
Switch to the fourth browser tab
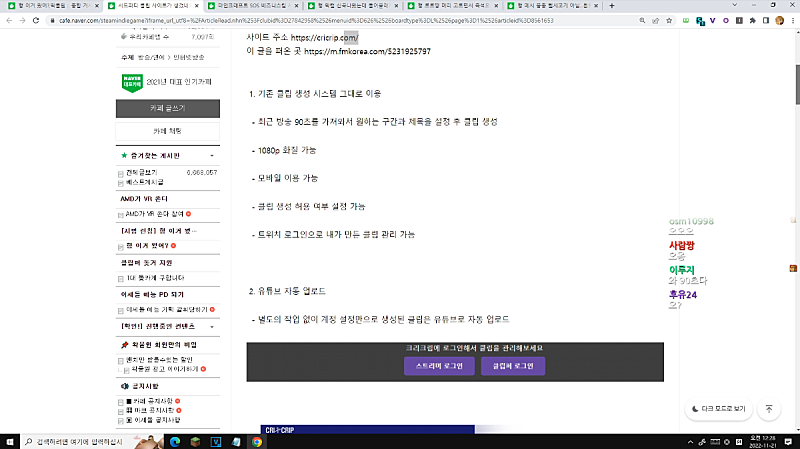click(353, 6)
